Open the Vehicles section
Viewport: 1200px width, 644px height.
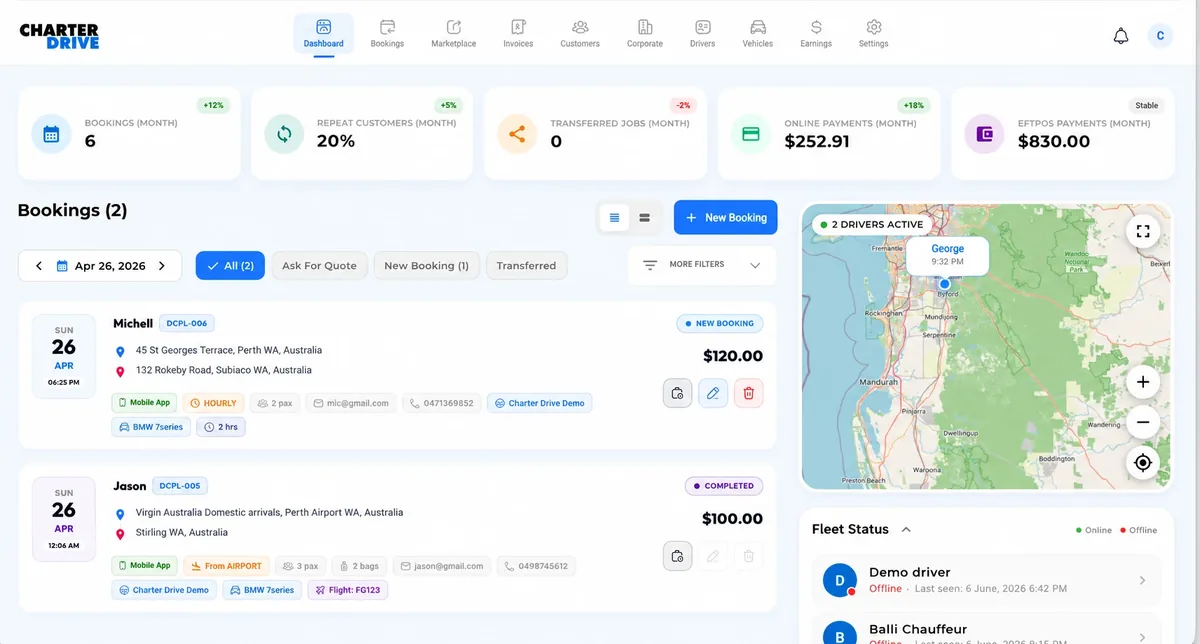758,33
